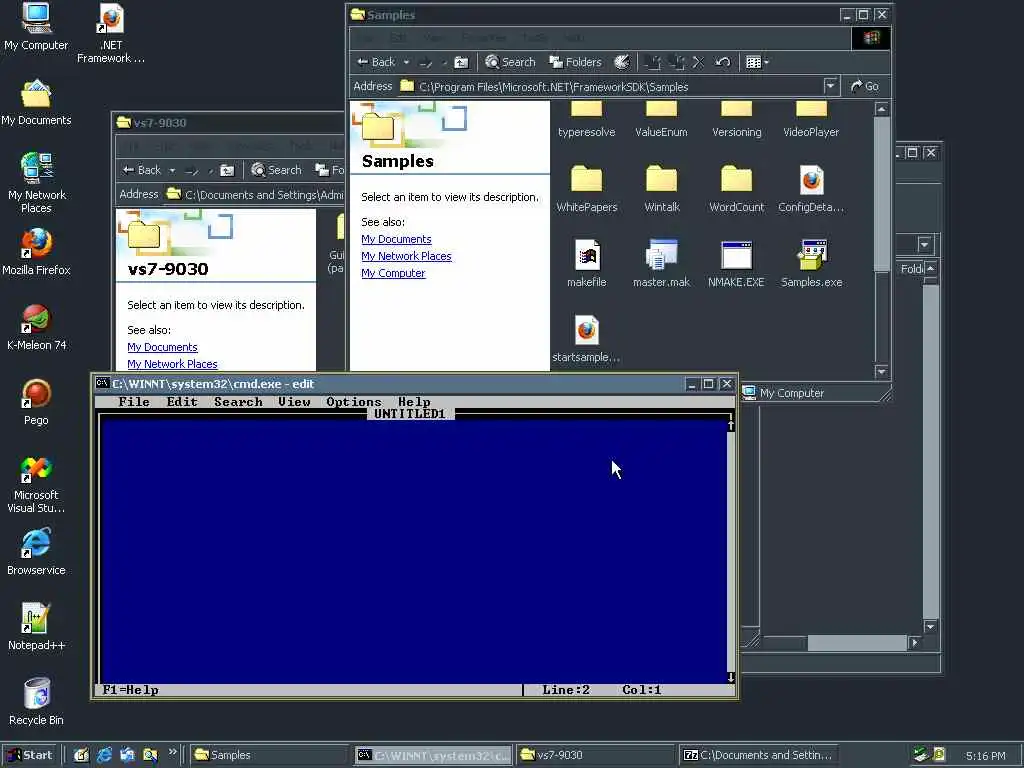Click Samples window scrollbar down arrow
The width and height of the screenshot is (1024, 768).
point(881,371)
